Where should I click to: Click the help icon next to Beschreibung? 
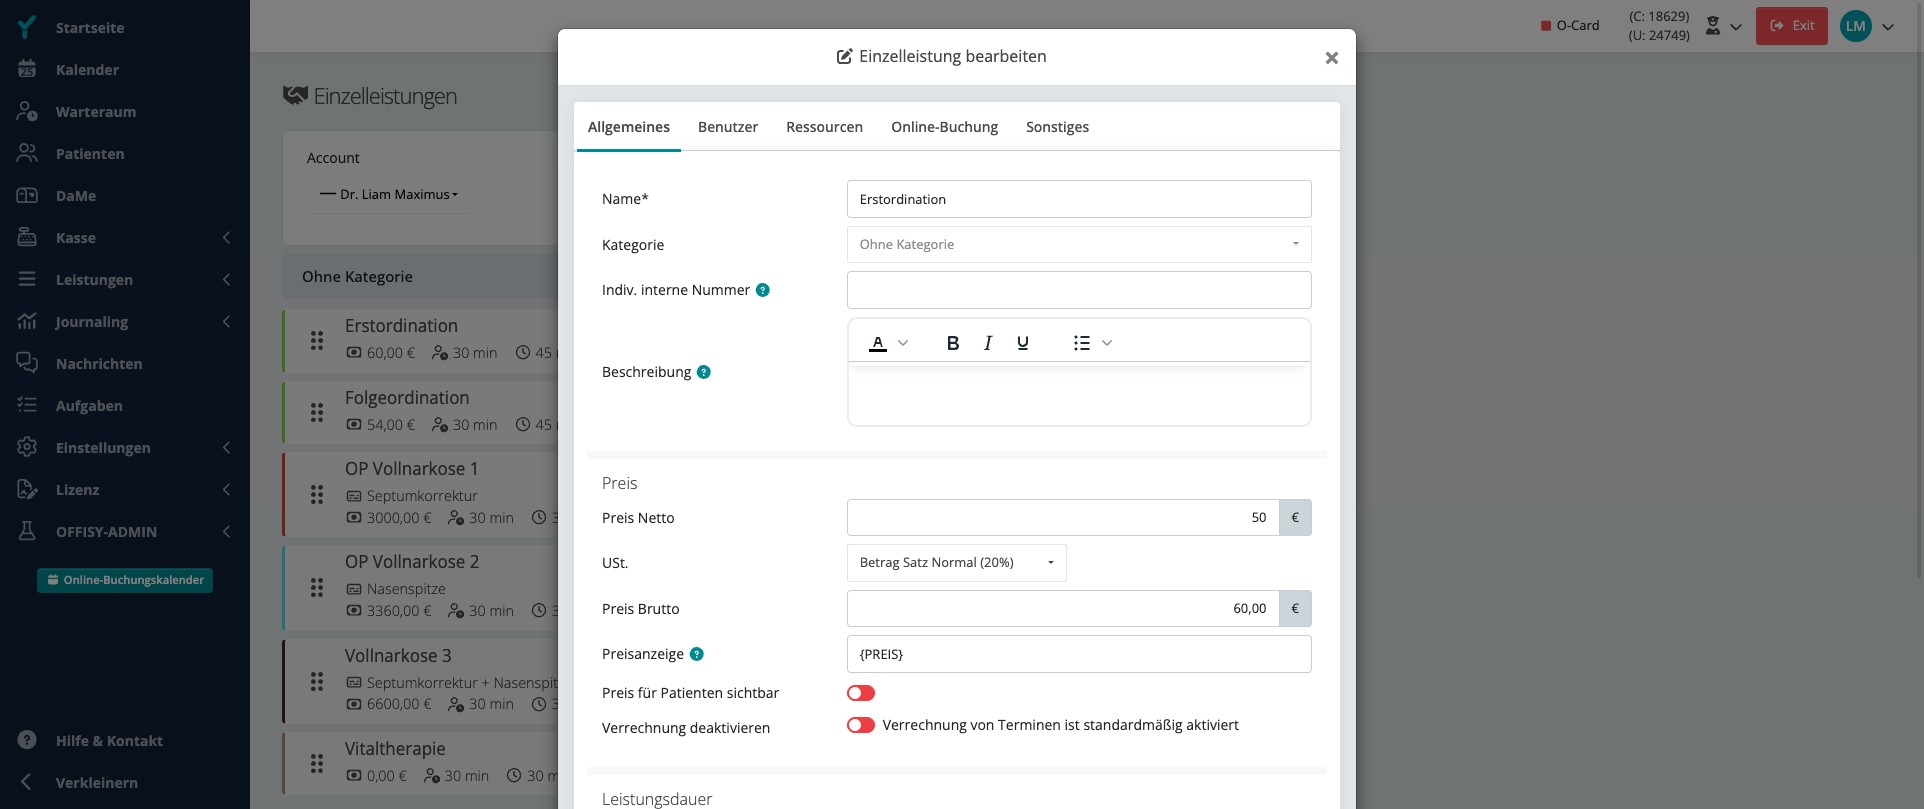(x=704, y=372)
